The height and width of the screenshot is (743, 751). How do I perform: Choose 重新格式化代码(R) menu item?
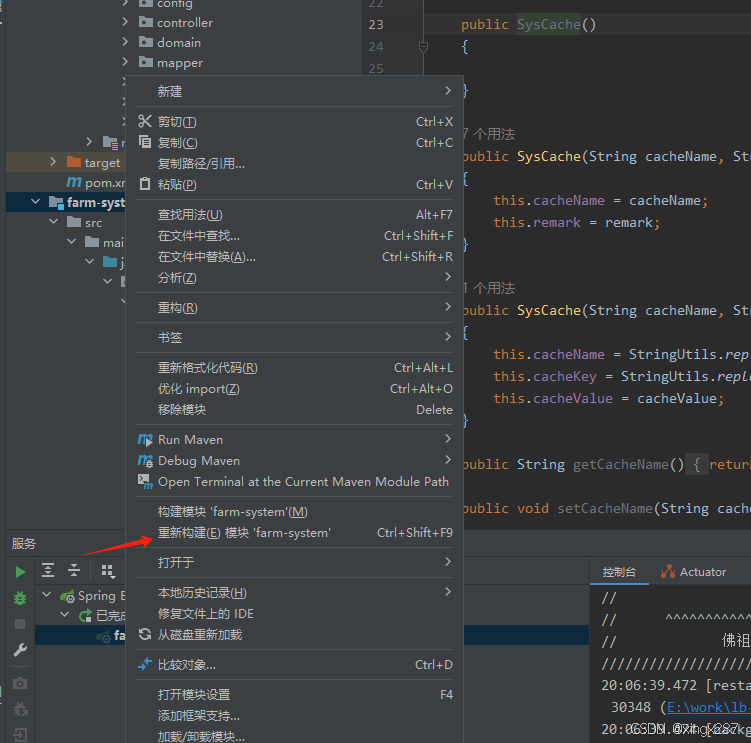[295, 367]
